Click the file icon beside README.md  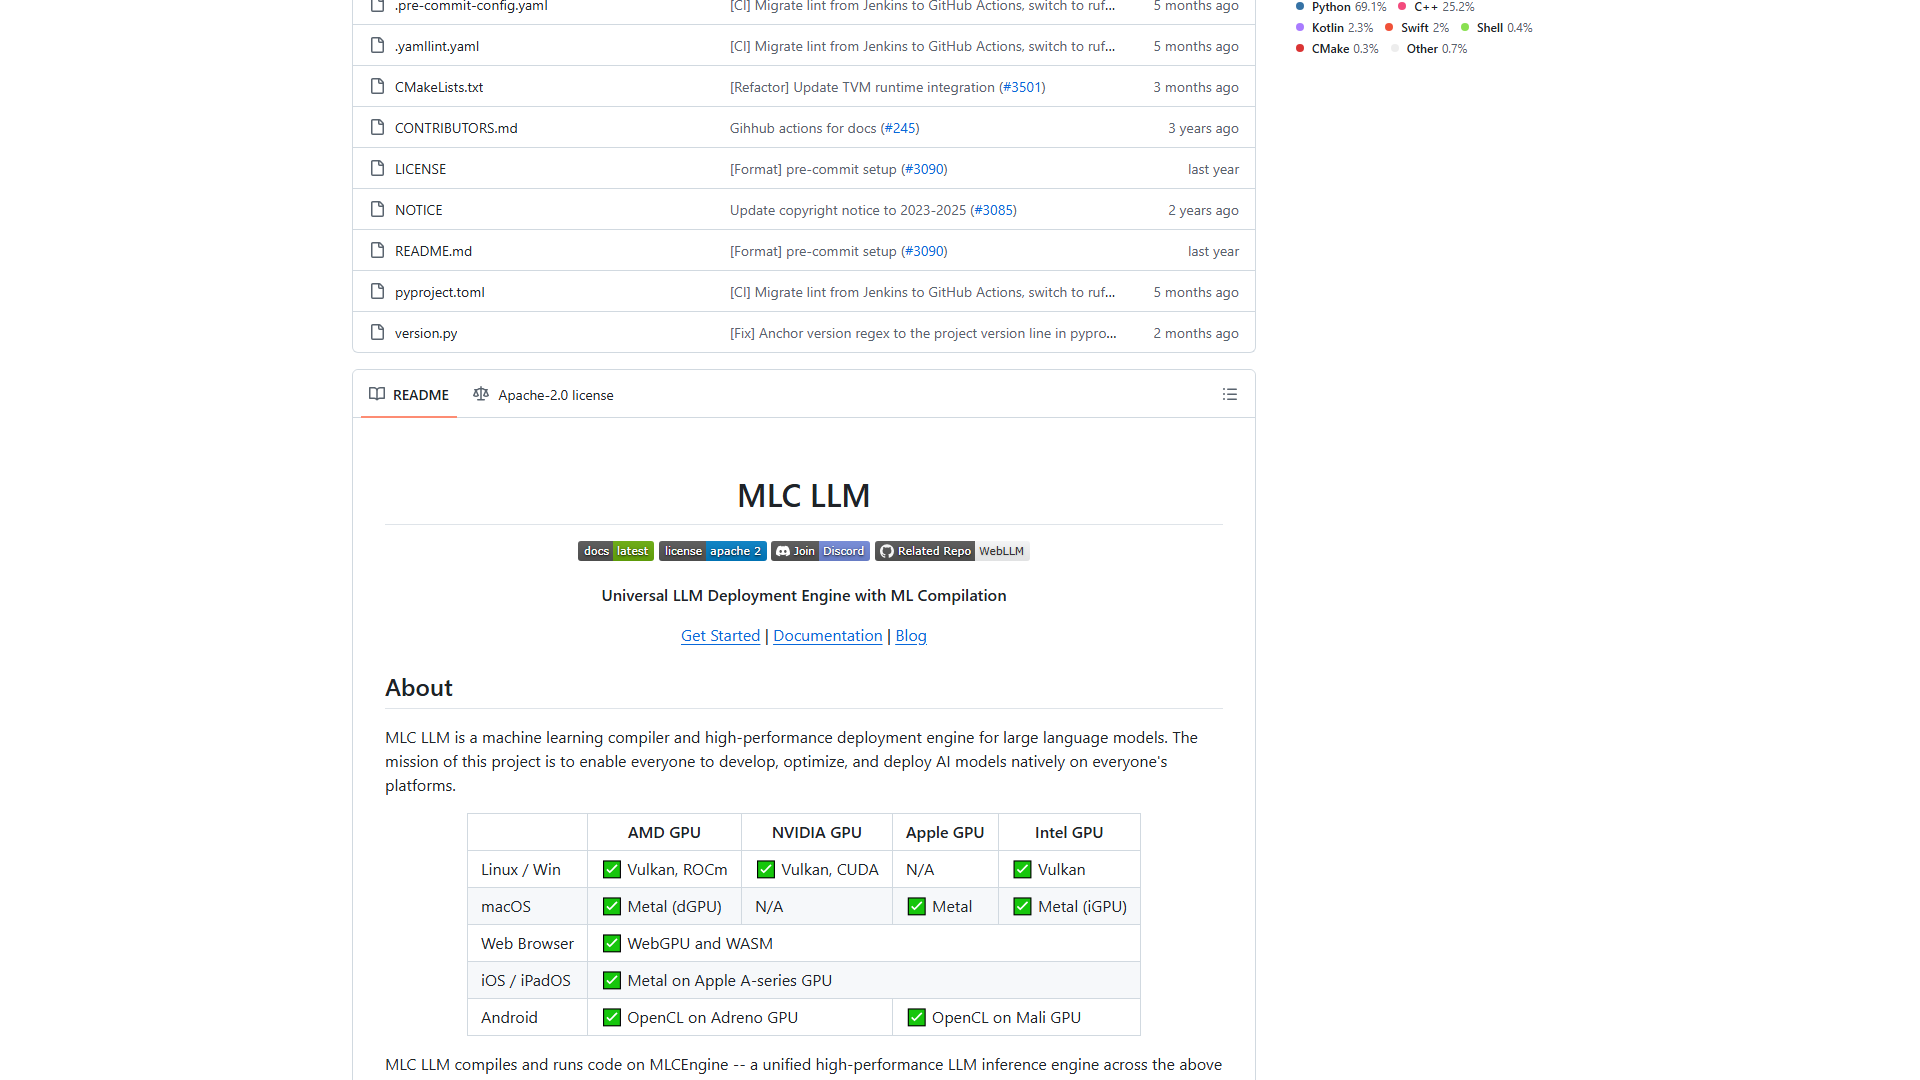(377, 250)
